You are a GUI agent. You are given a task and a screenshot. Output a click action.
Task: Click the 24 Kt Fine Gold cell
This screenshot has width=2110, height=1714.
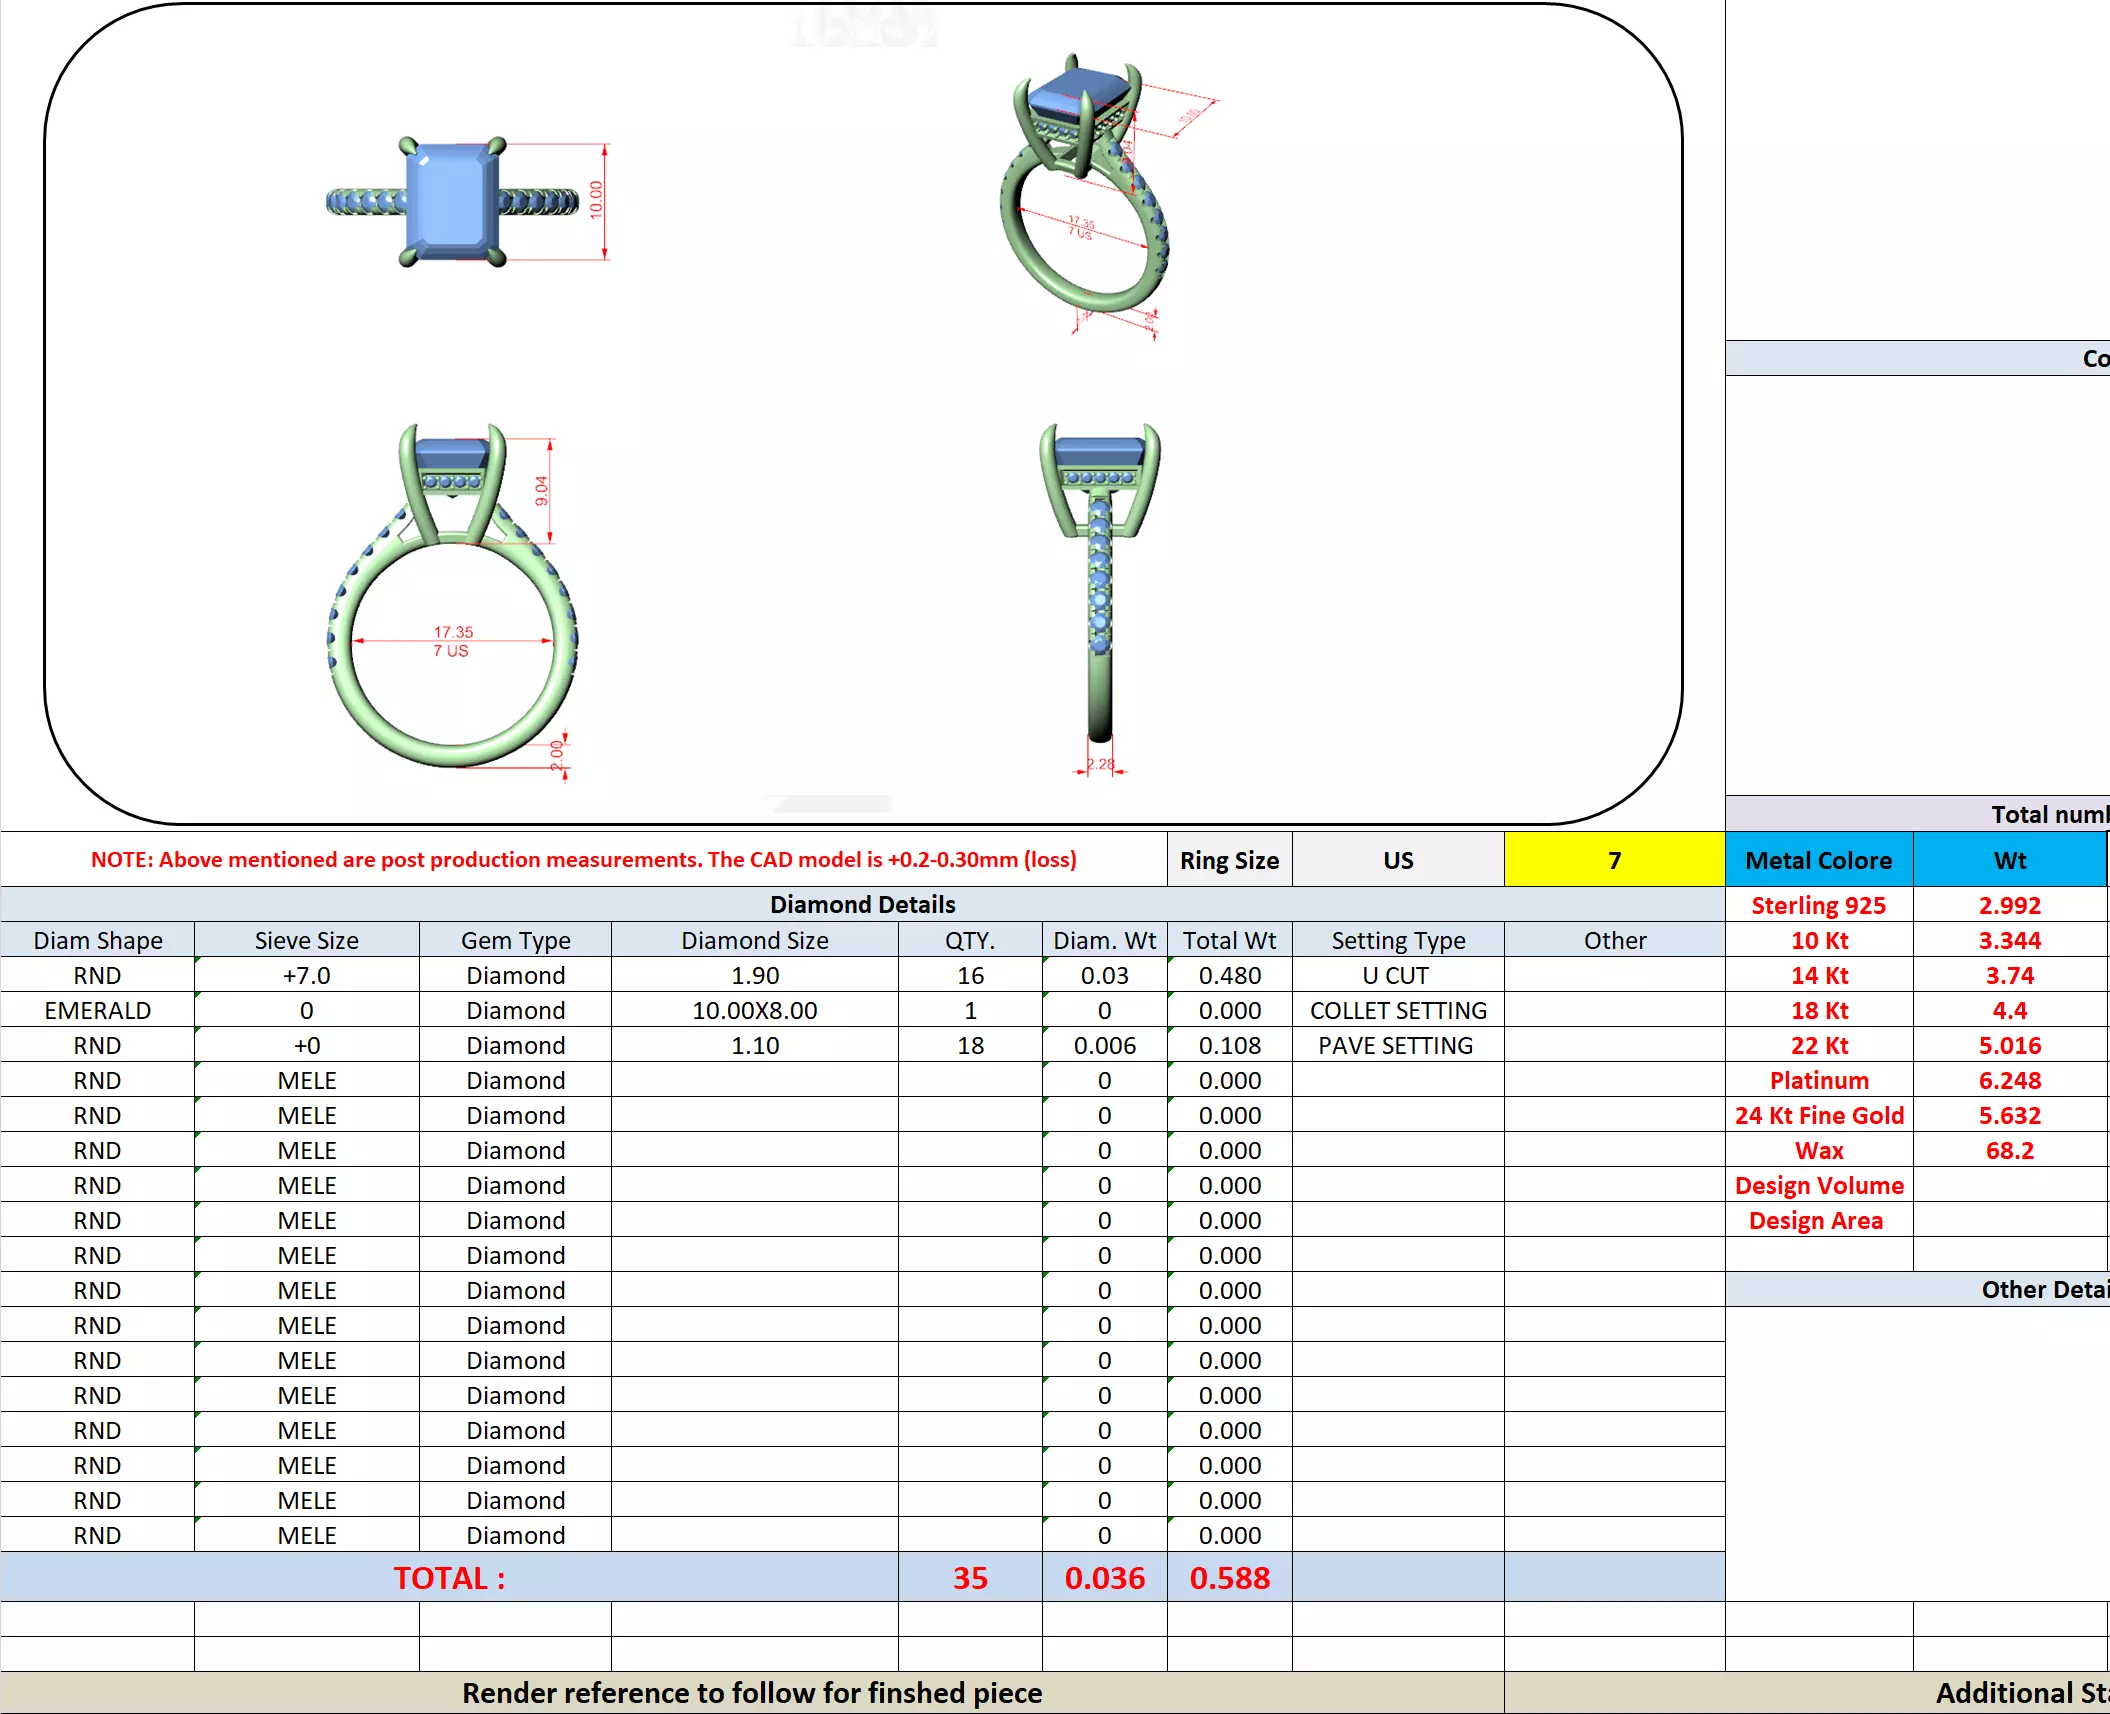coord(1818,1115)
